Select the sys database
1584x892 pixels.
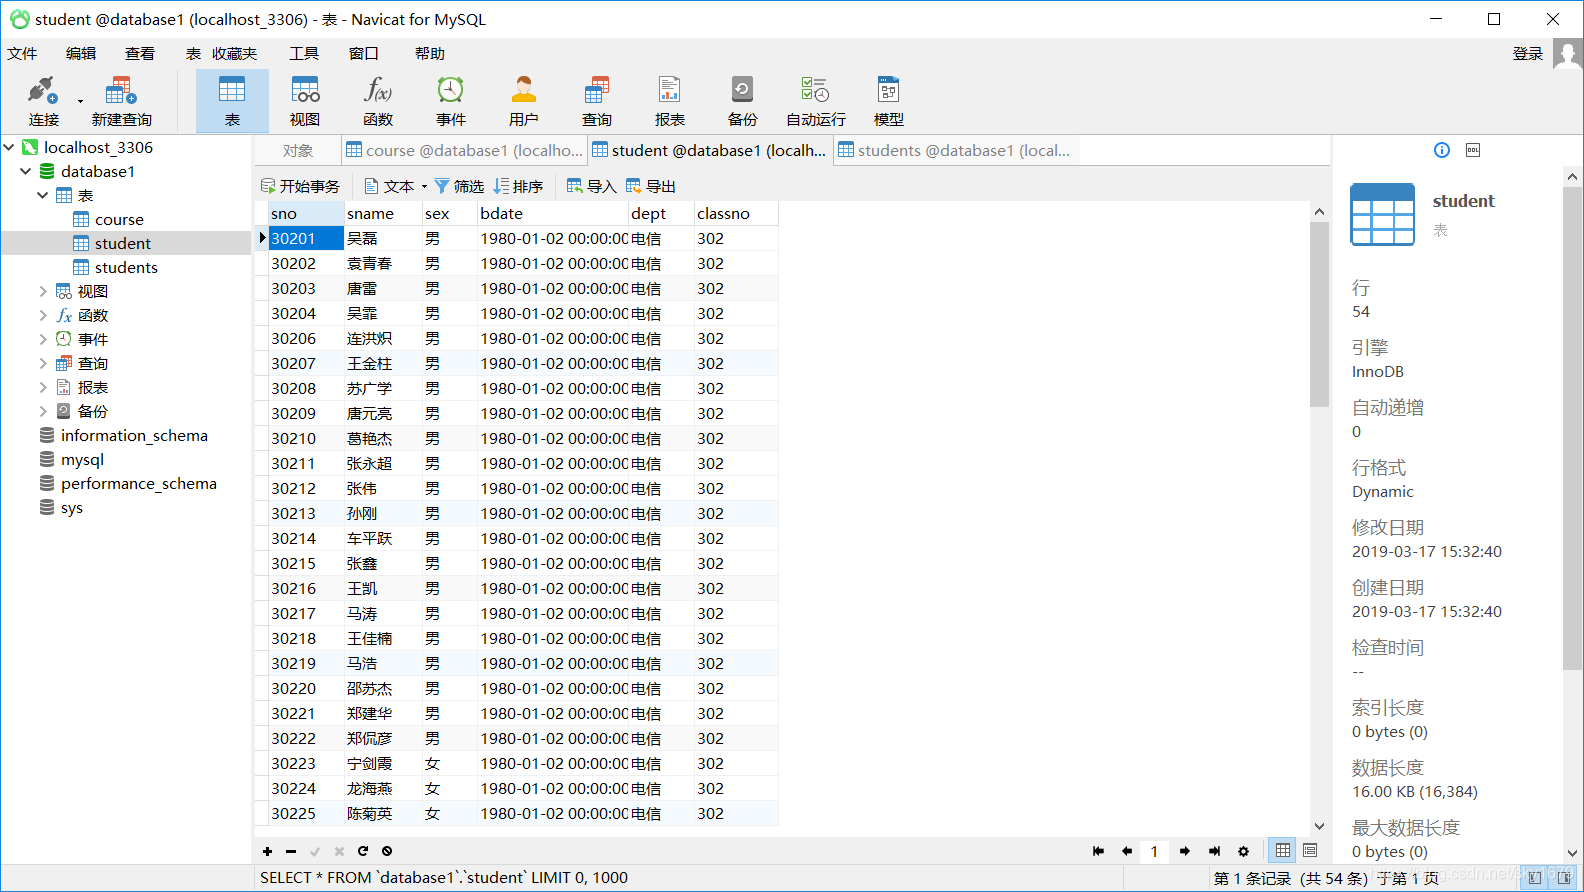click(71, 507)
